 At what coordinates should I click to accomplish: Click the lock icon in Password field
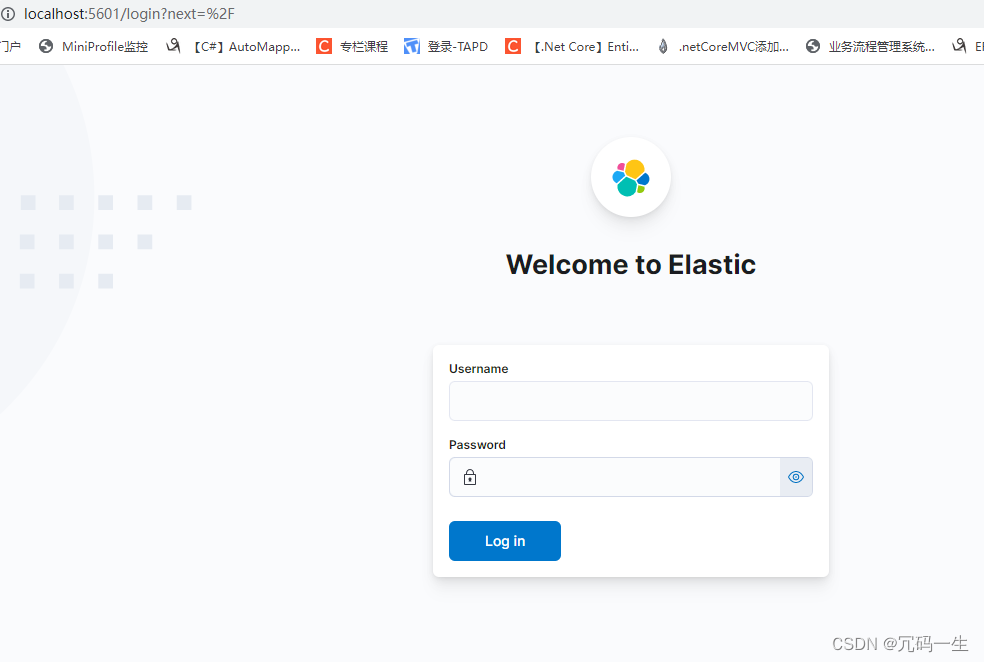point(470,478)
